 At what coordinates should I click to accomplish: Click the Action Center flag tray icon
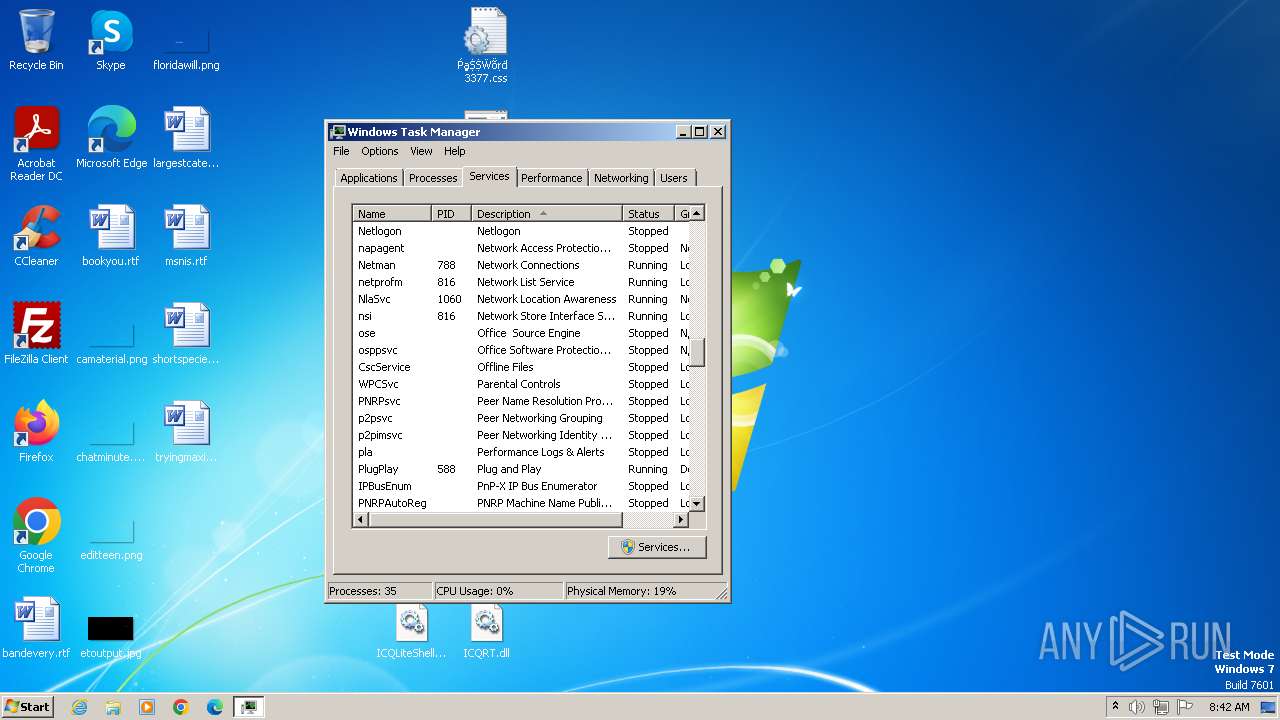point(1186,707)
